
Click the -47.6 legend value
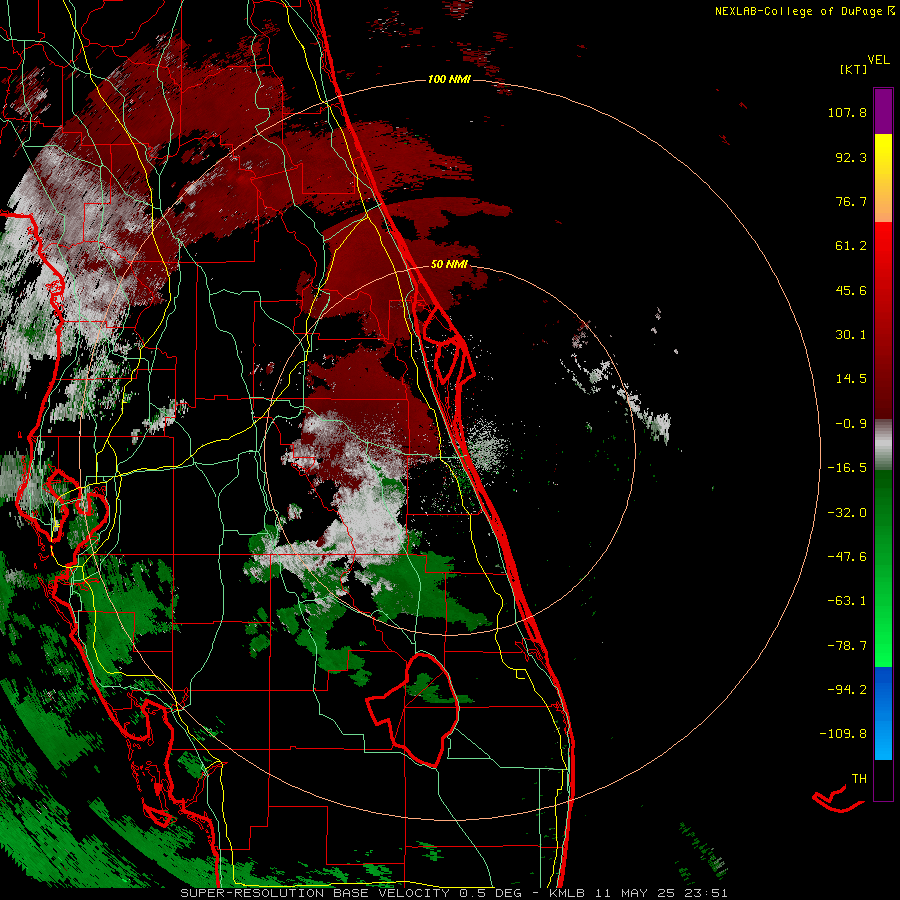pyautogui.click(x=847, y=557)
